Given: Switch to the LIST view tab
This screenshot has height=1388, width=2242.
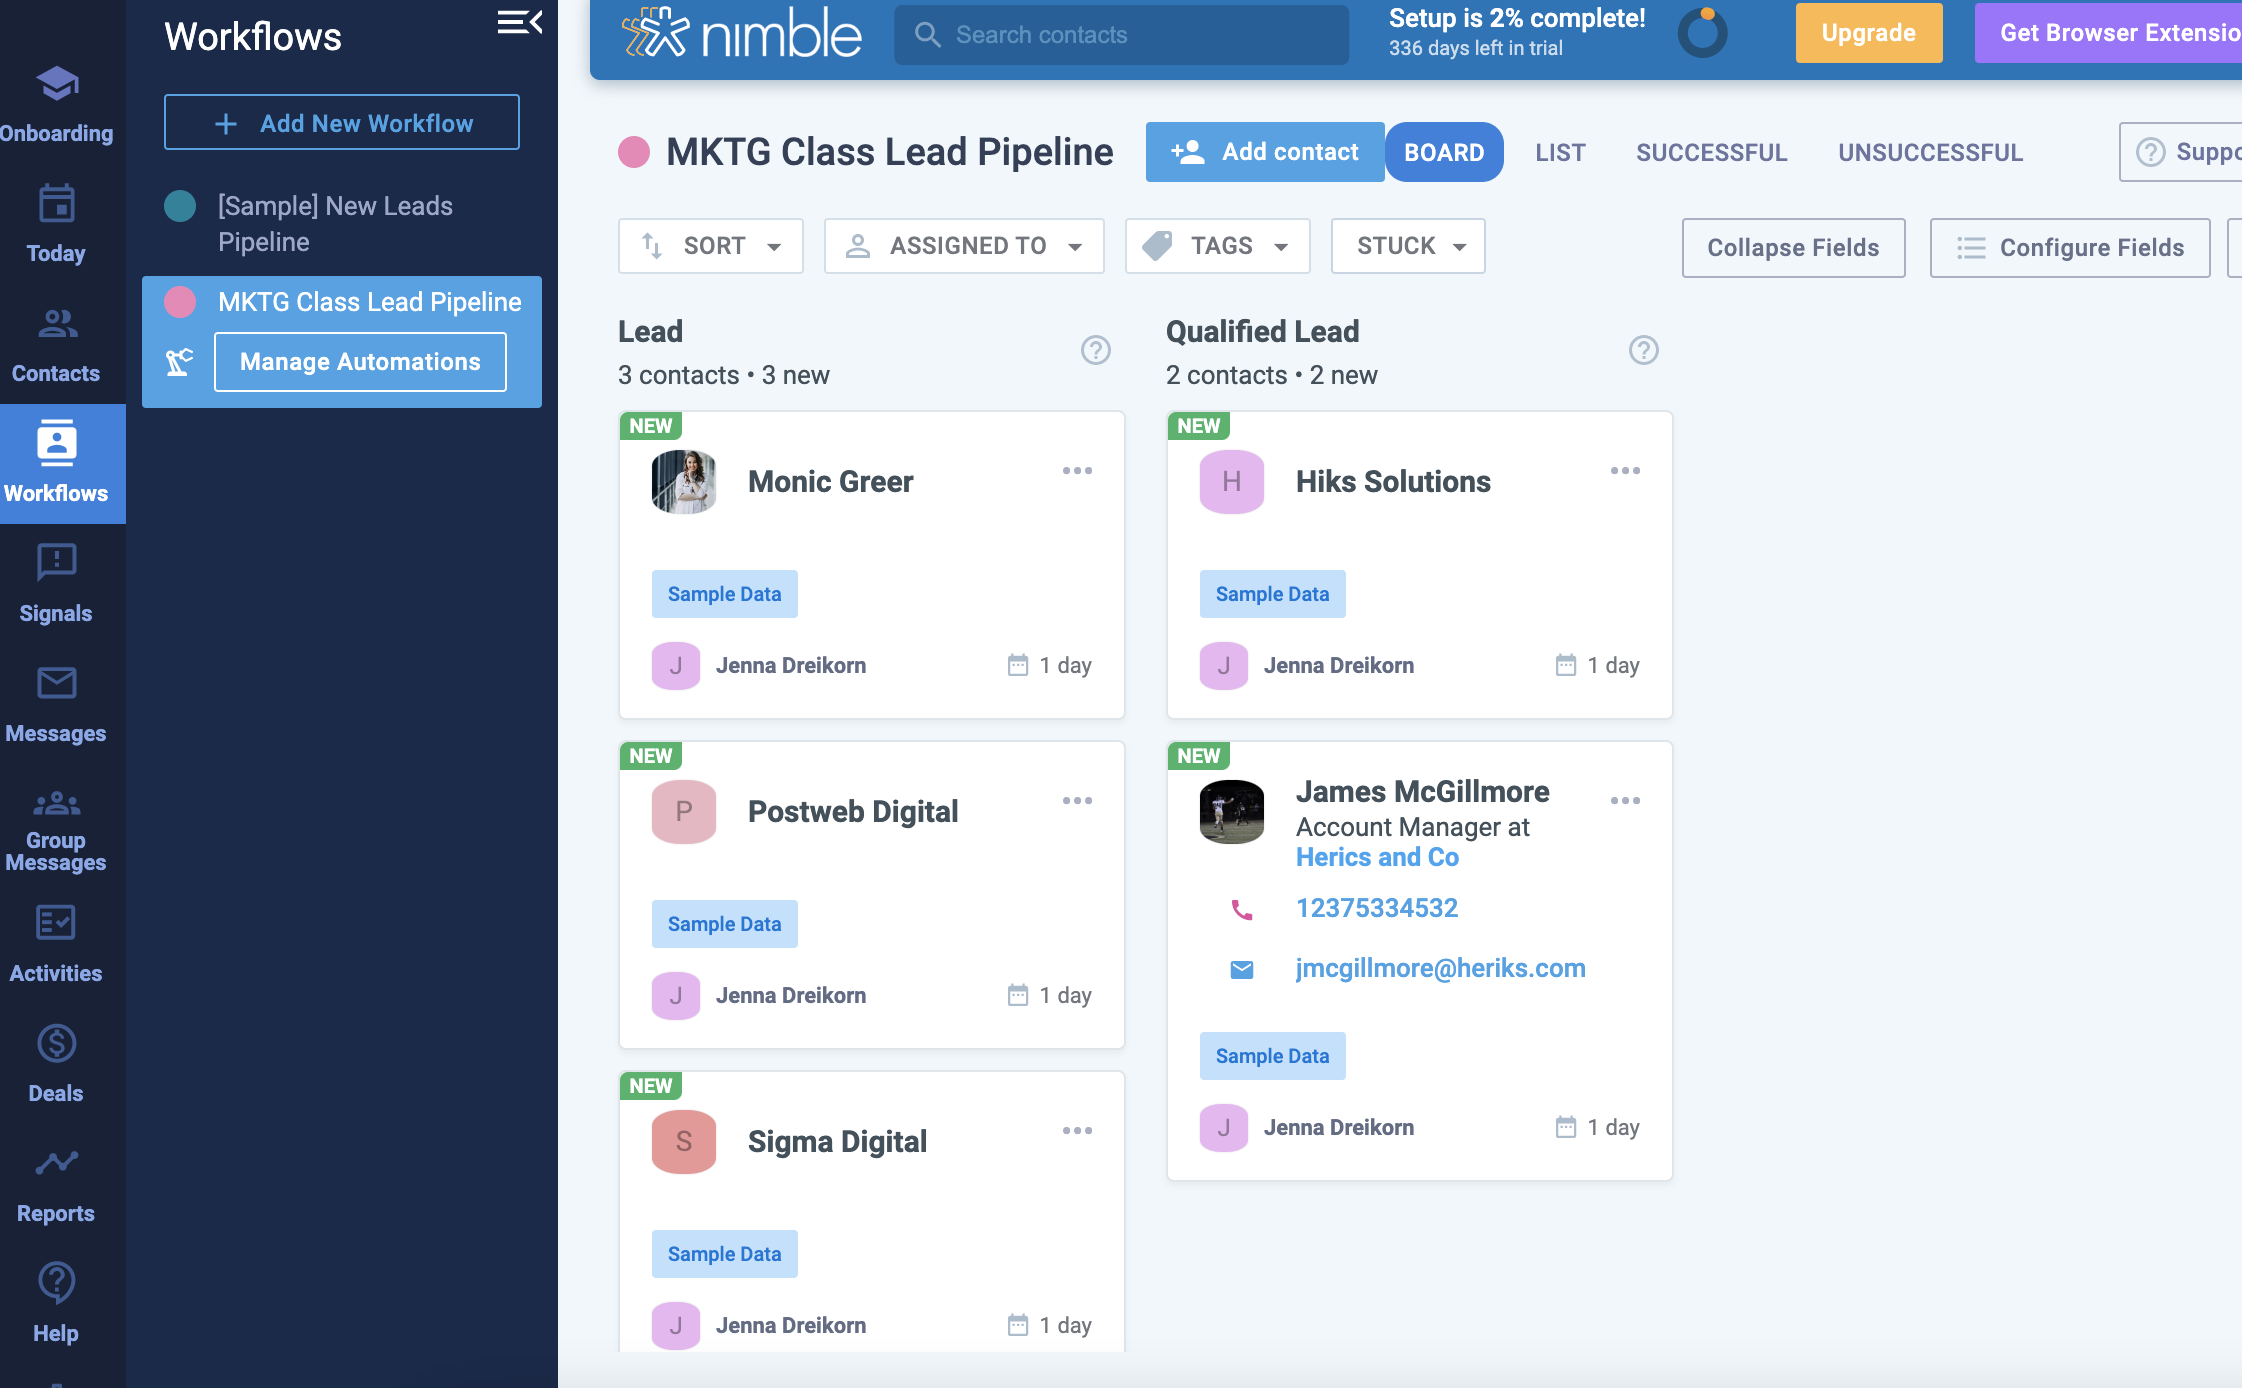Looking at the screenshot, I should click(x=1560, y=153).
